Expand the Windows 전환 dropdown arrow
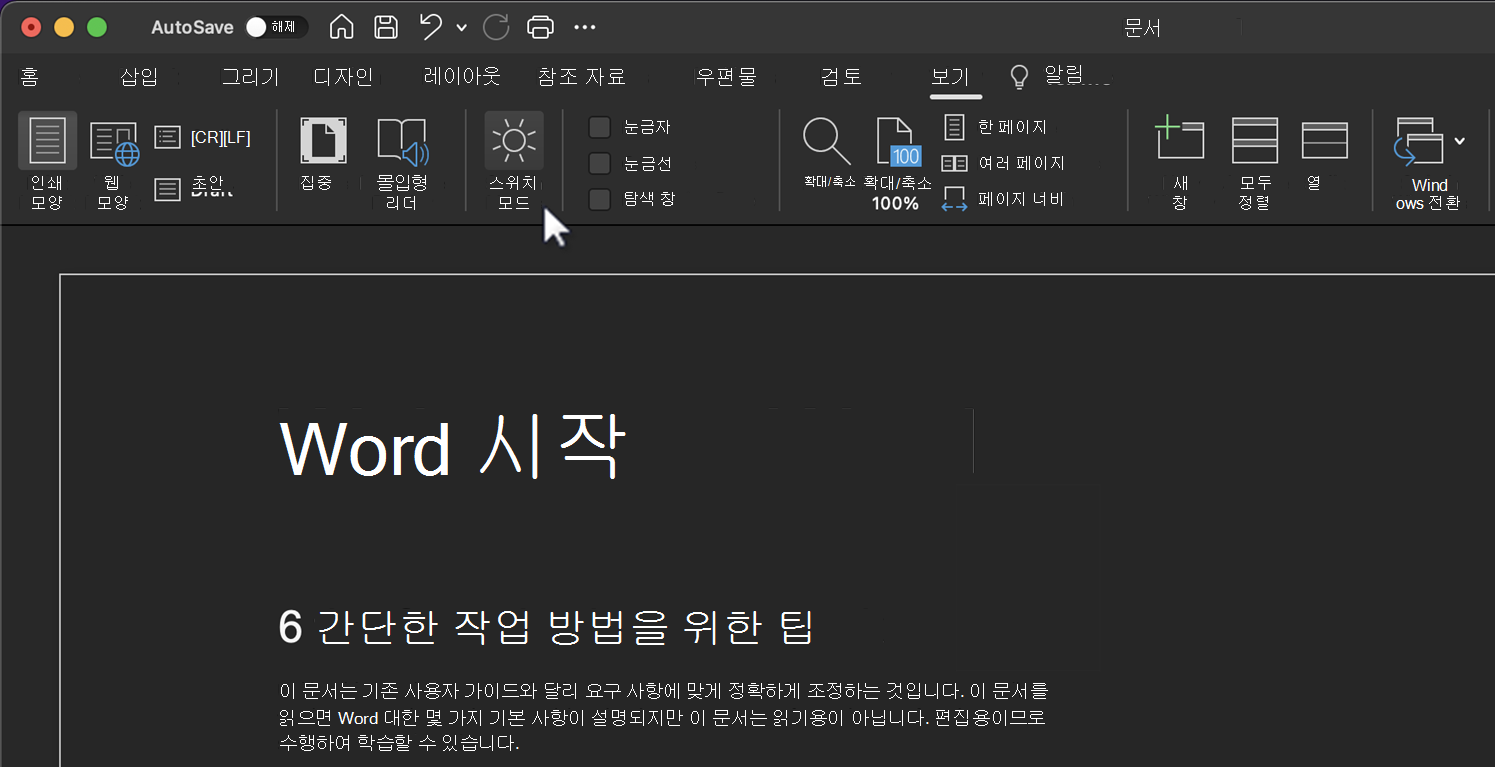 1460,141
